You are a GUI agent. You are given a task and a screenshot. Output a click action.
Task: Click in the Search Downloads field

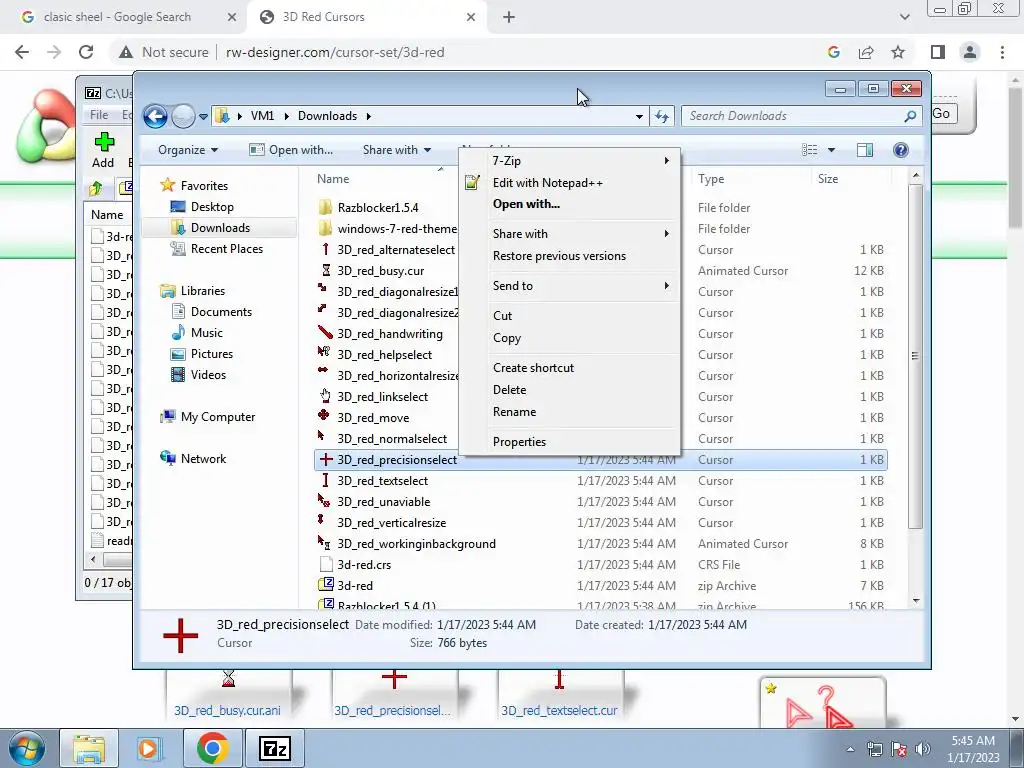790,116
